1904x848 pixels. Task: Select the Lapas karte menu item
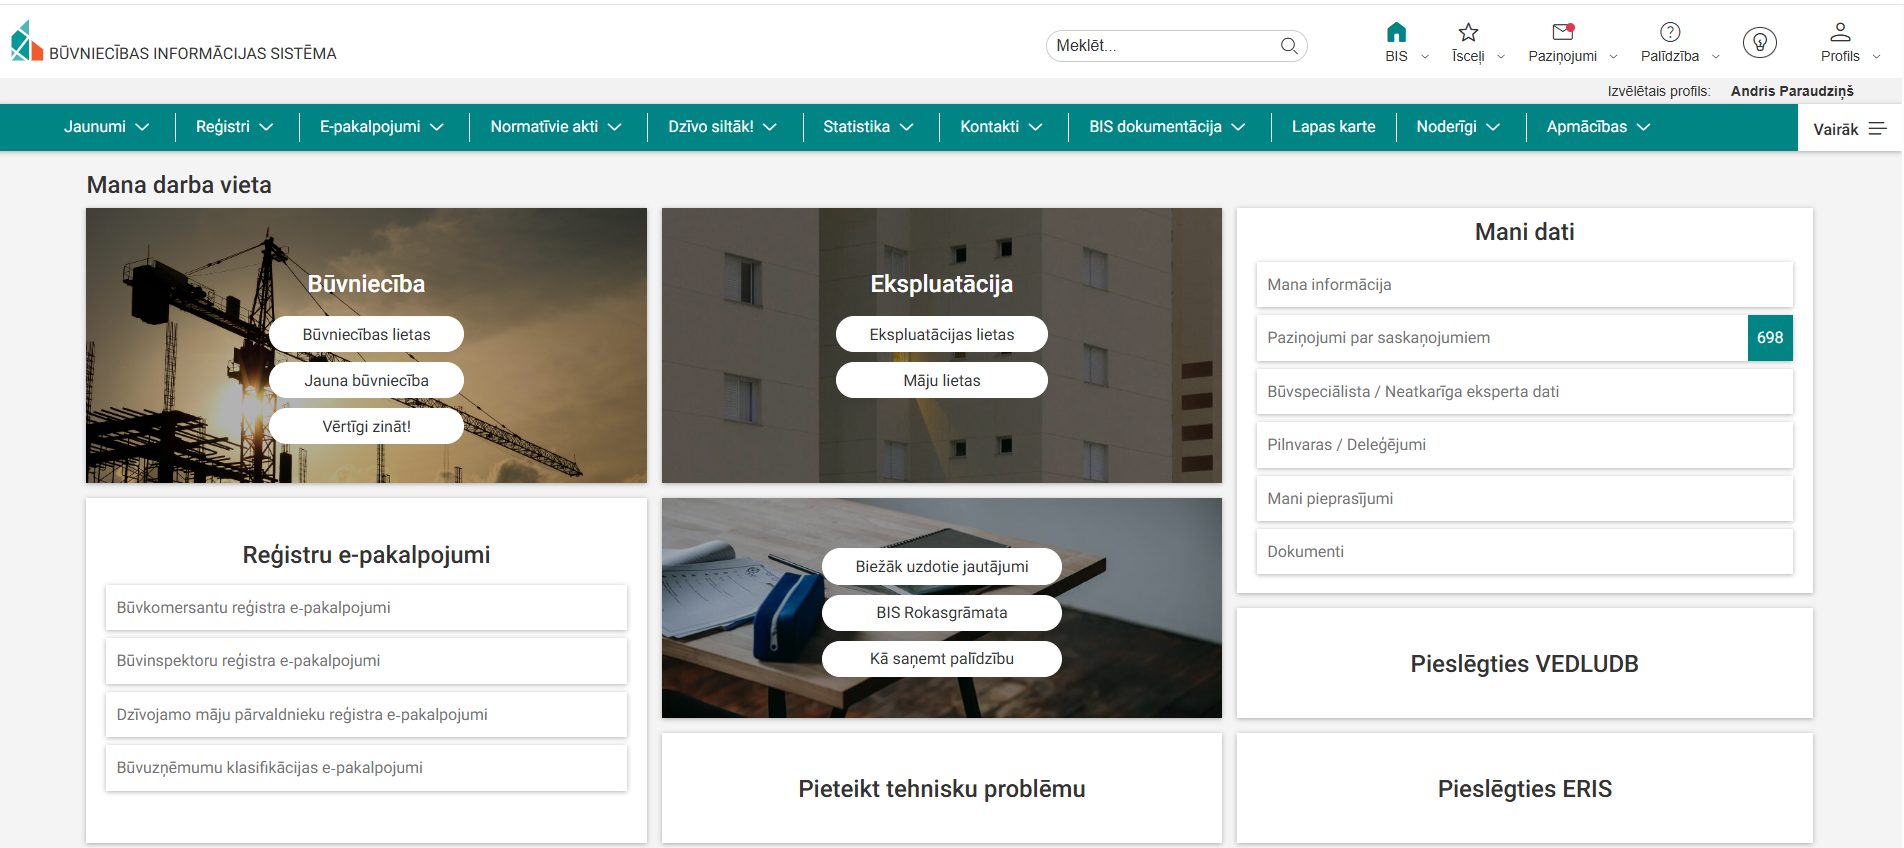1333,127
